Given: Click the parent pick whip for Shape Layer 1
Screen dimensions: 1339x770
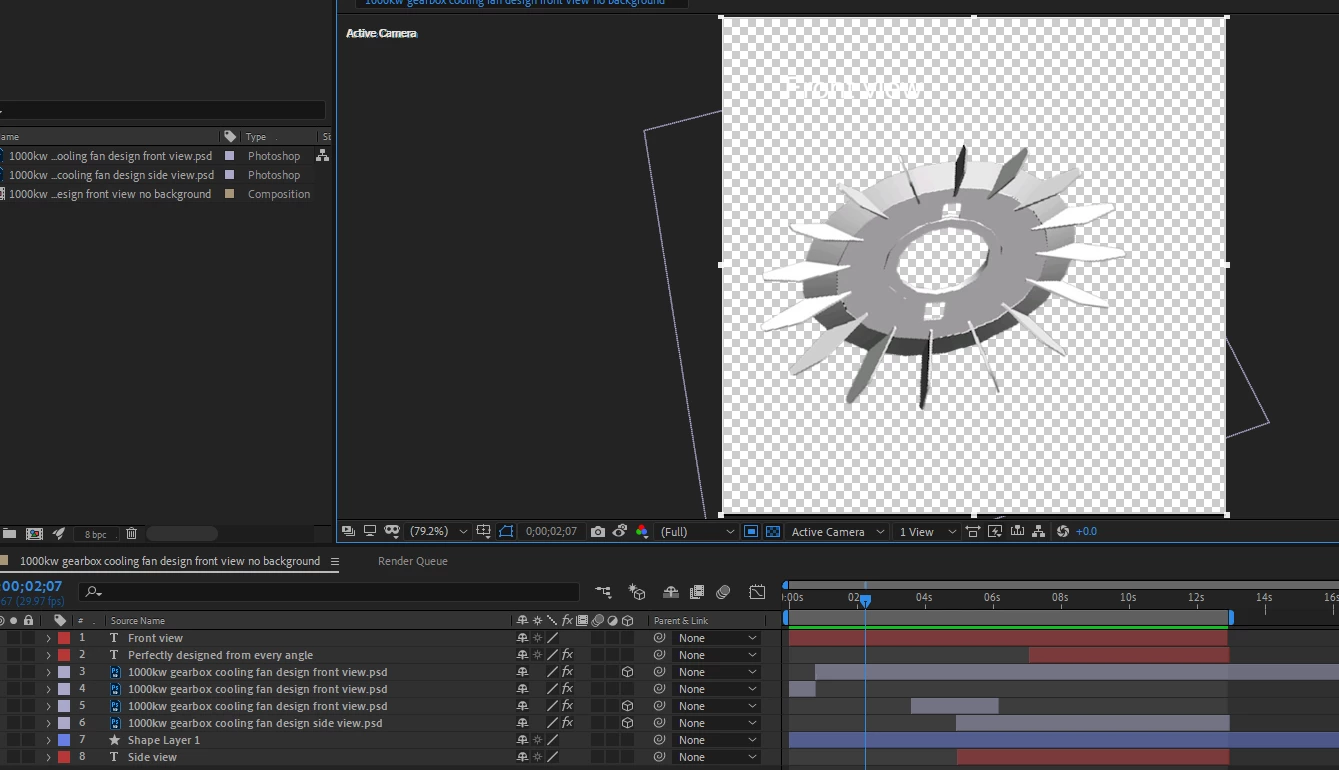Looking at the screenshot, I should point(659,740).
